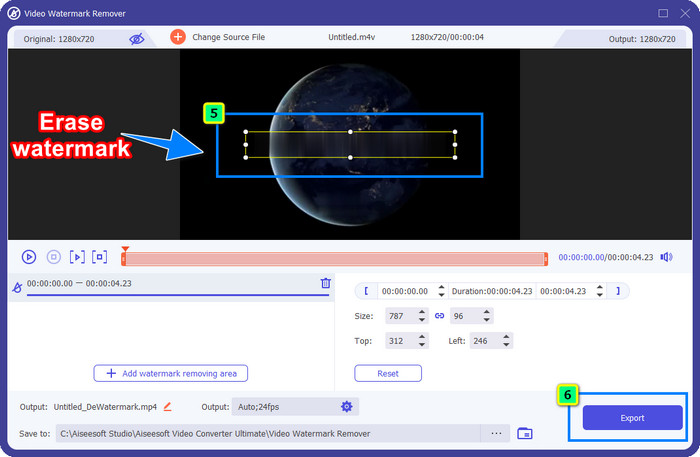Click the set end bracket icon
Screen dimensions: 700x457
point(618,291)
